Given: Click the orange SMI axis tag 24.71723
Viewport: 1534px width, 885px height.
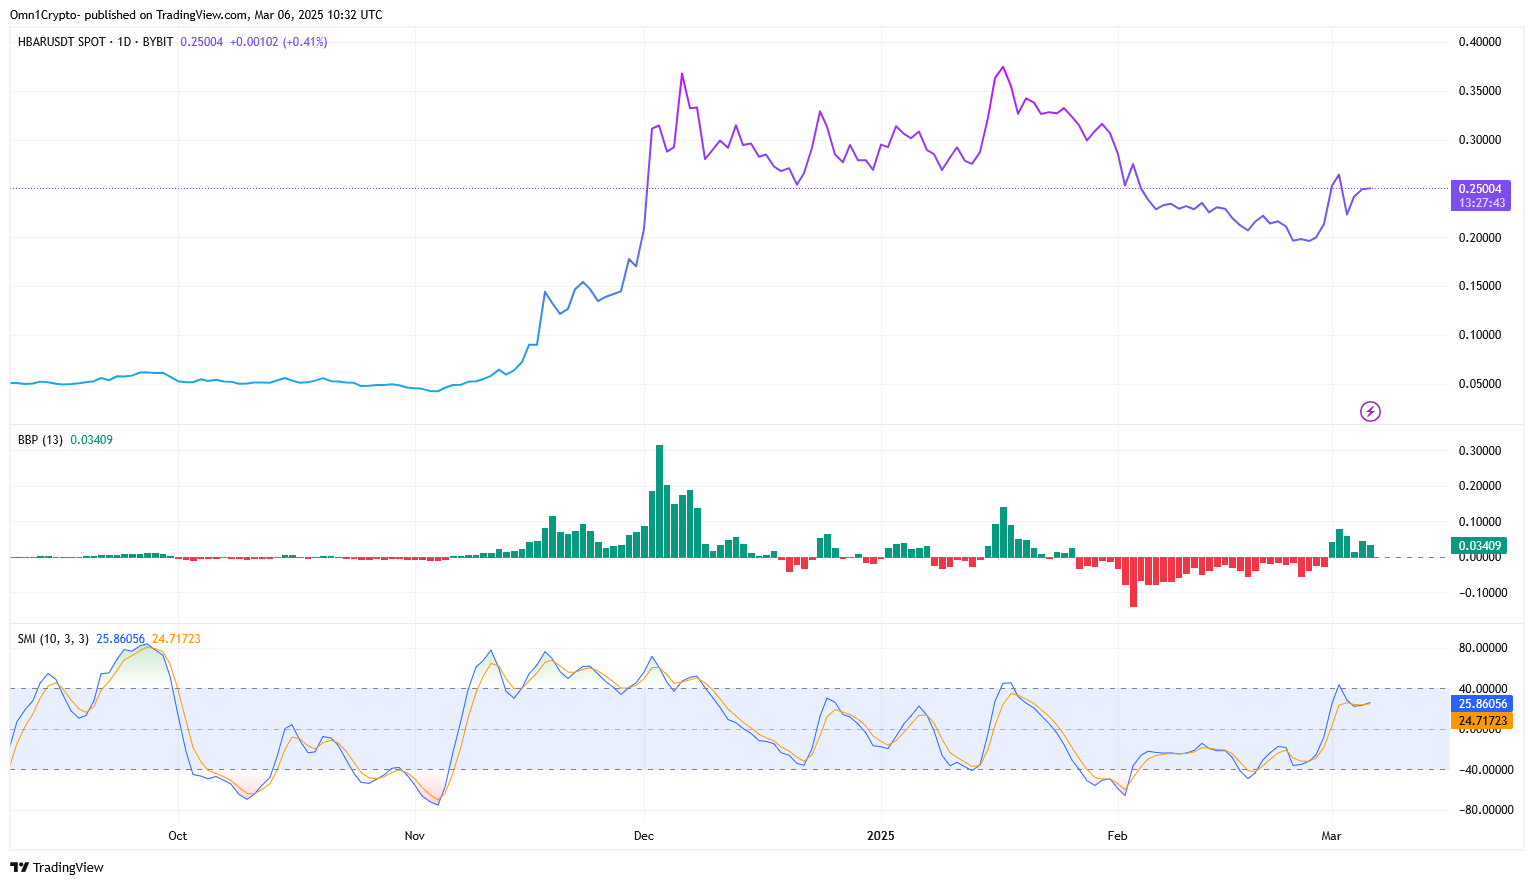Looking at the screenshot, I should (1482, 721).
